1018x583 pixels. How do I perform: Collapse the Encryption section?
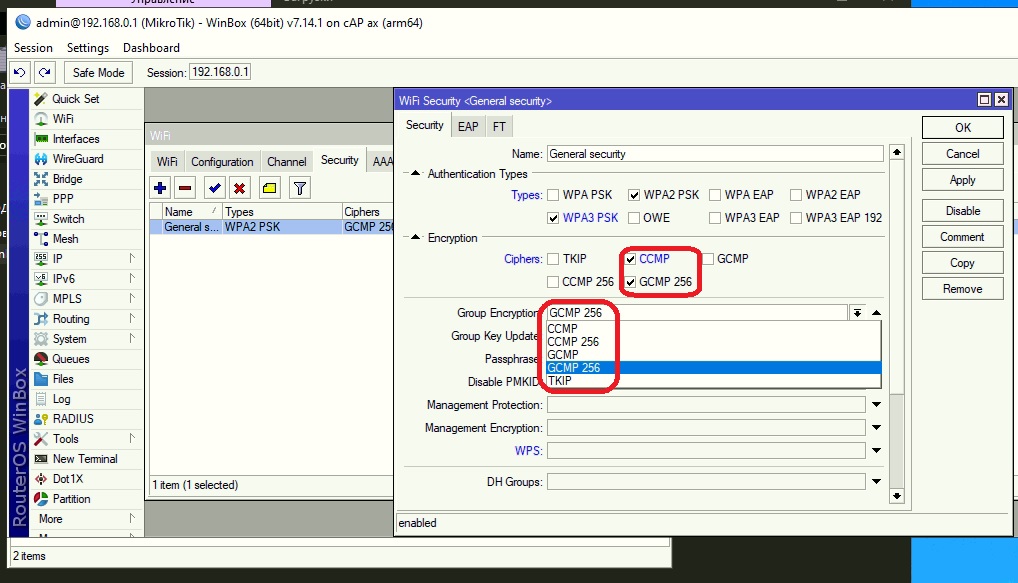tap(416, 238)
